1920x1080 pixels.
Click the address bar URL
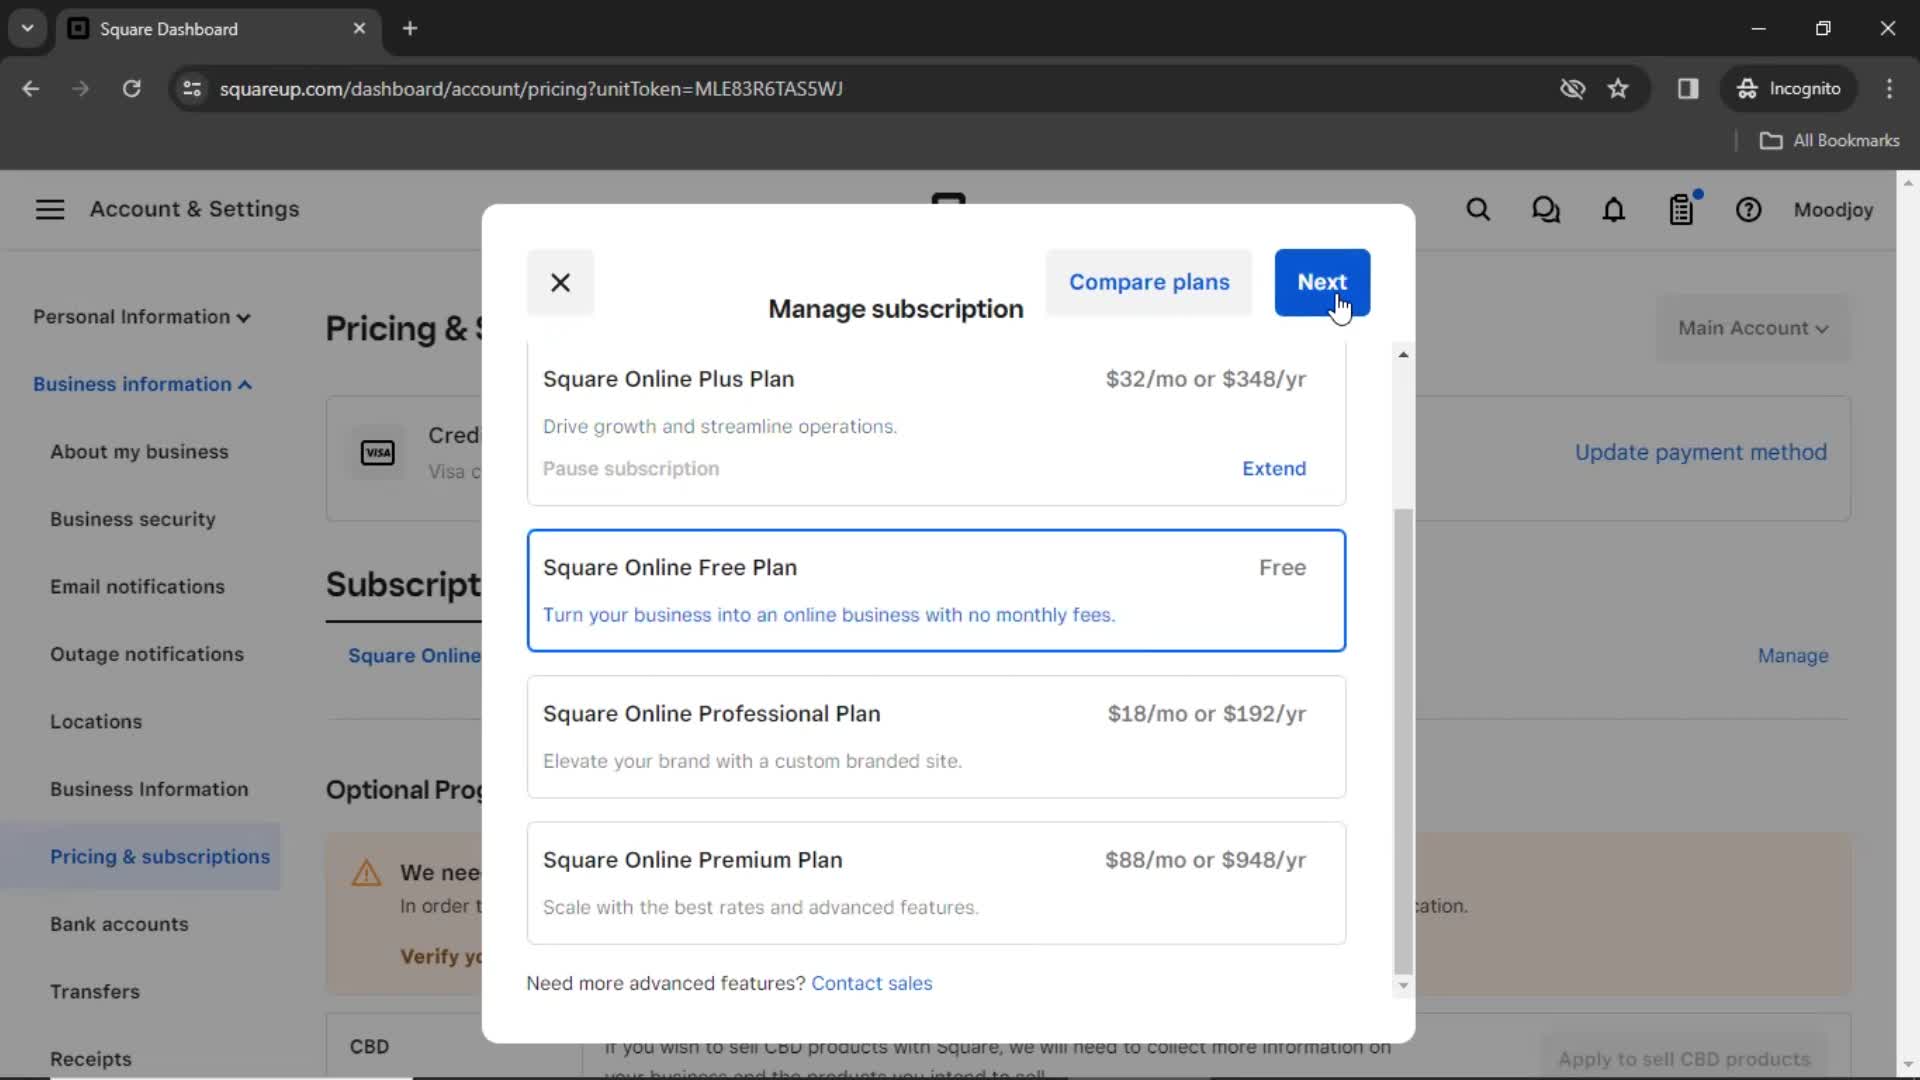pos(531,89)
